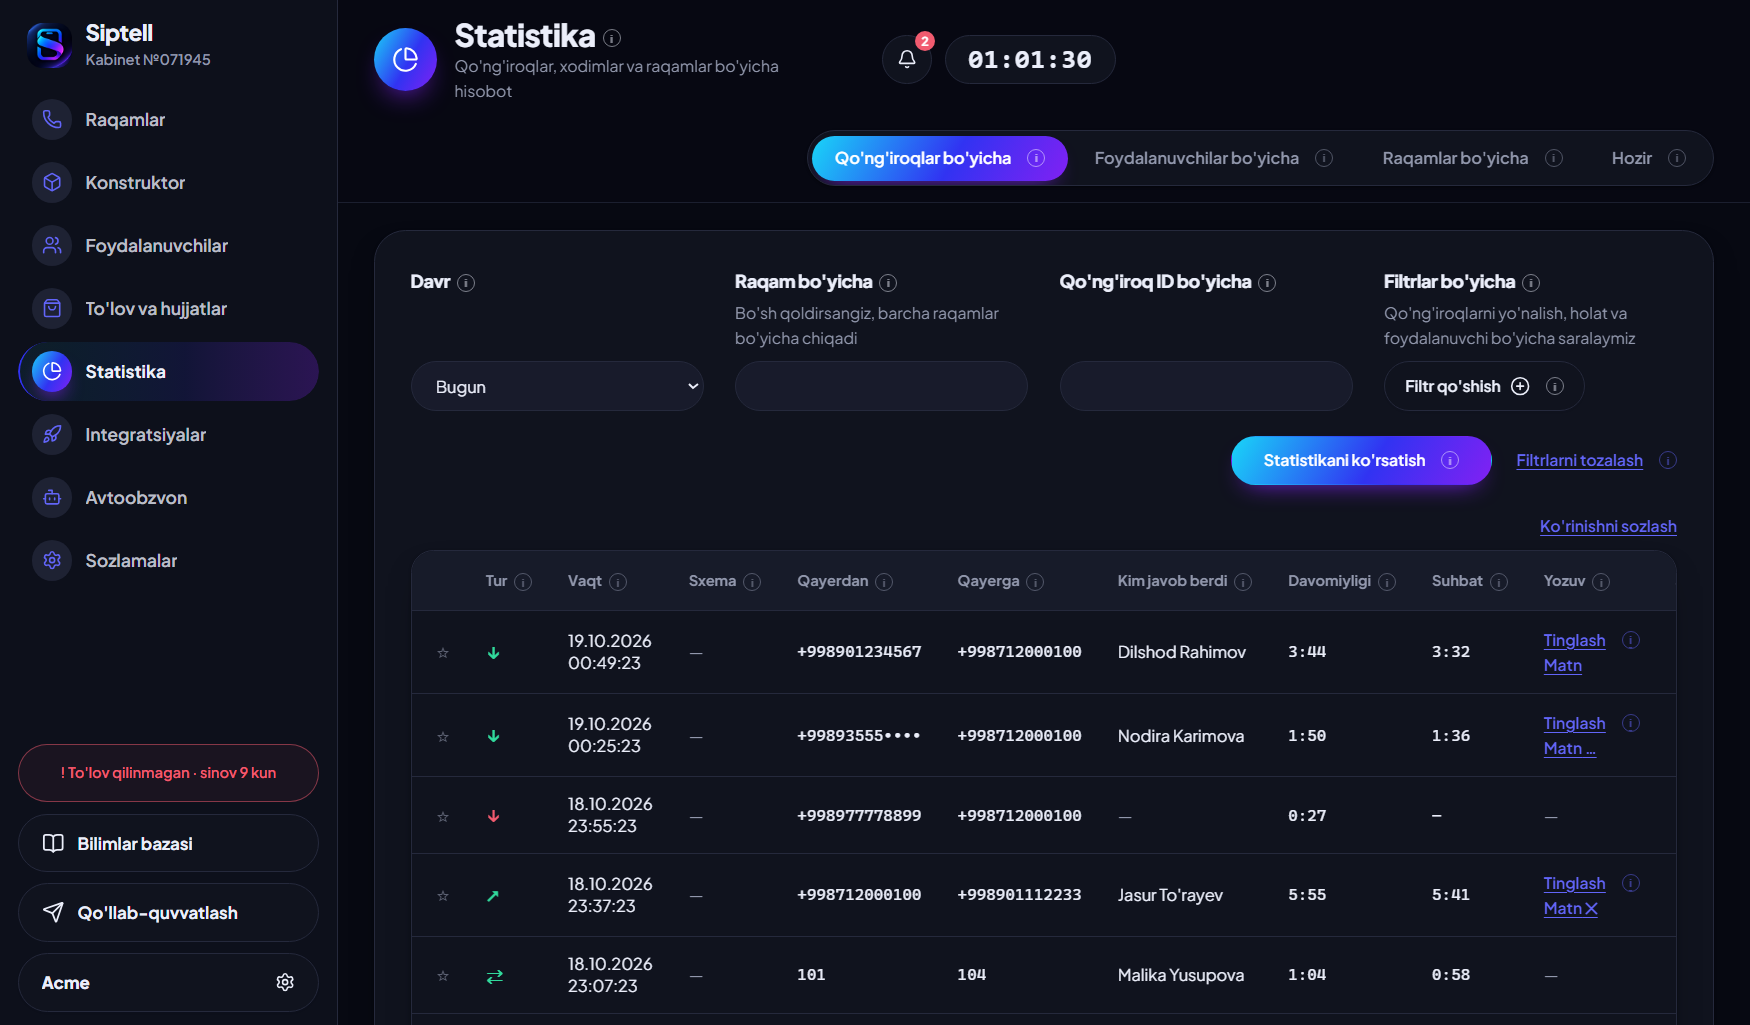Open Qo'llab-quvvatlash support button
Screen dimensions: 1750x1025
coord(168,912)
